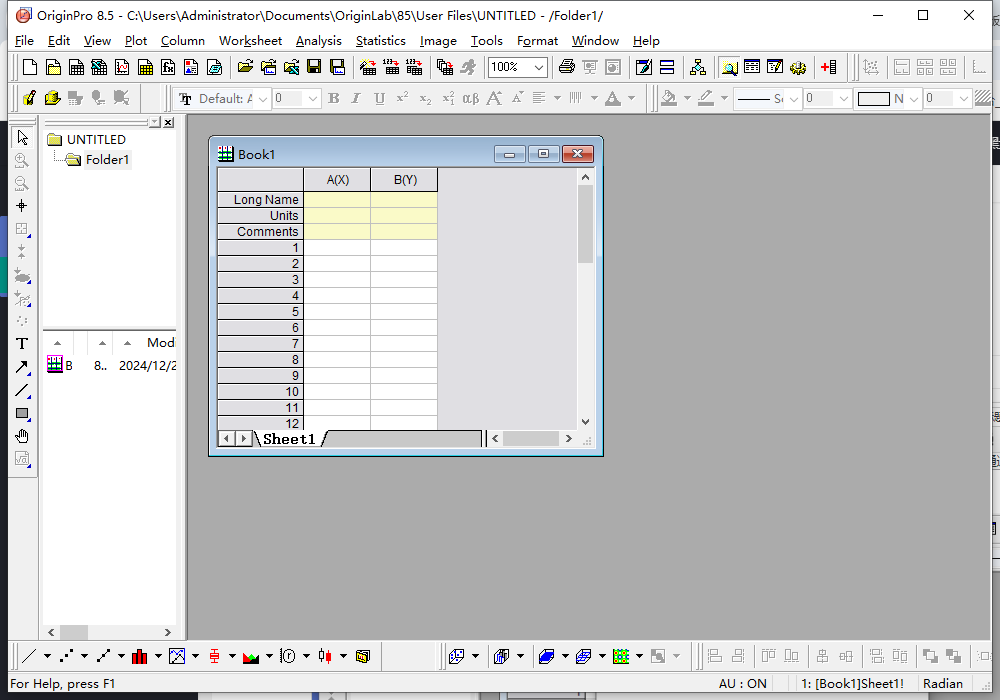Expand the Scatter plot type arrow
The width and height of the screenshot is (1000, 700).
coord(84,656)
